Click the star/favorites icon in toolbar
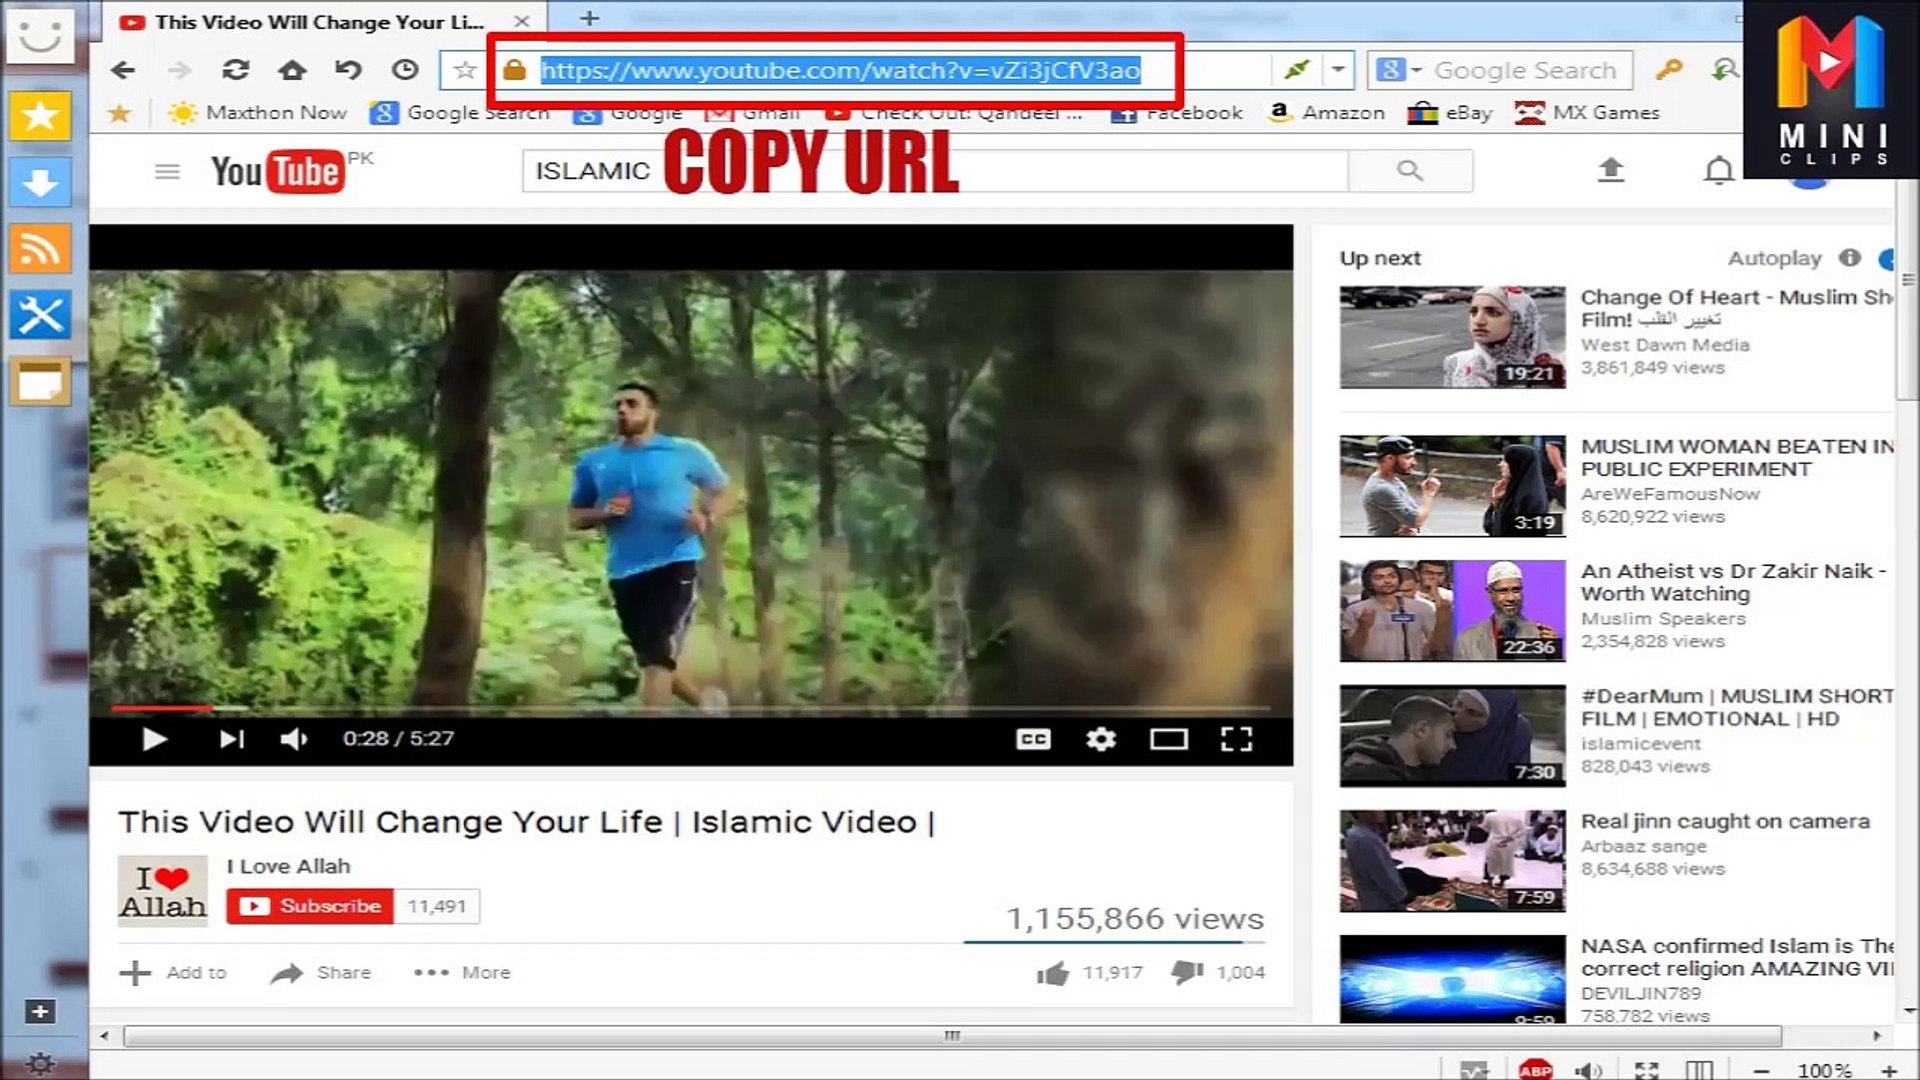This screenshot has width=1920, height=1080. pos(463,70)
